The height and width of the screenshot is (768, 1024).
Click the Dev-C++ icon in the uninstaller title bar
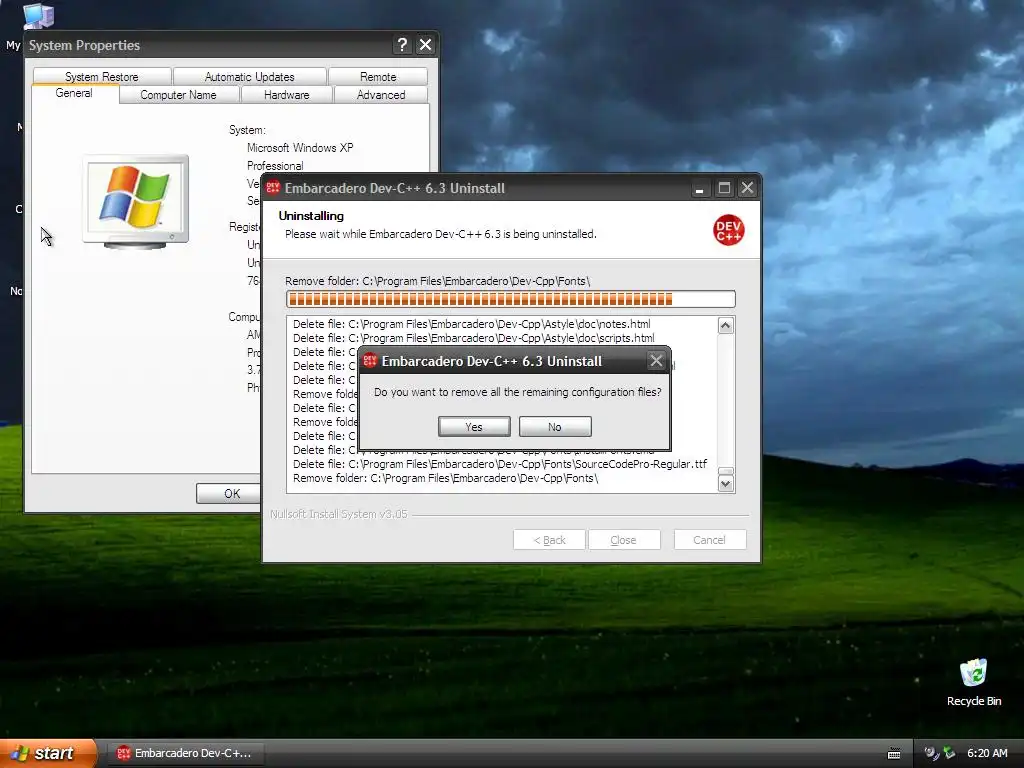click(273, 188)
